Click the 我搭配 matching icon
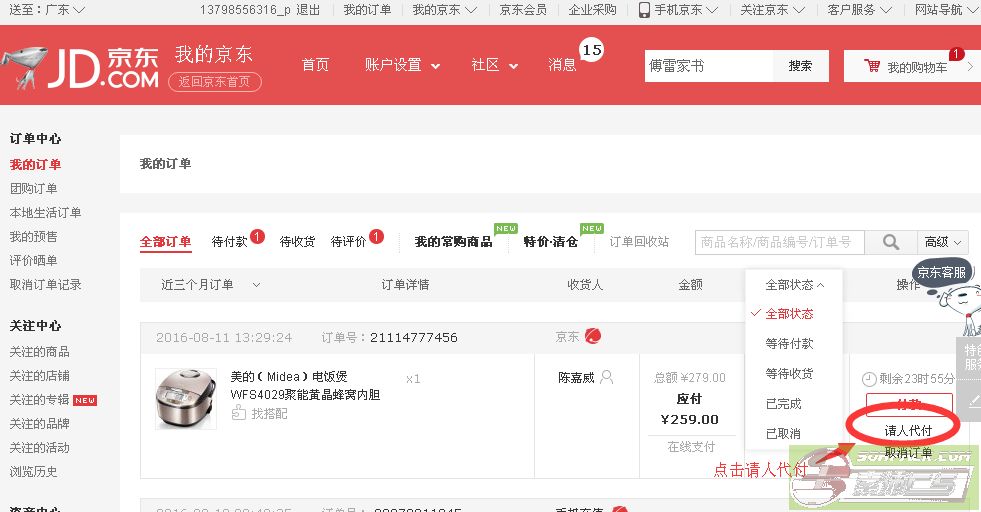The height and width of the screenshot is (512, 981). click(x=239, y=413)
